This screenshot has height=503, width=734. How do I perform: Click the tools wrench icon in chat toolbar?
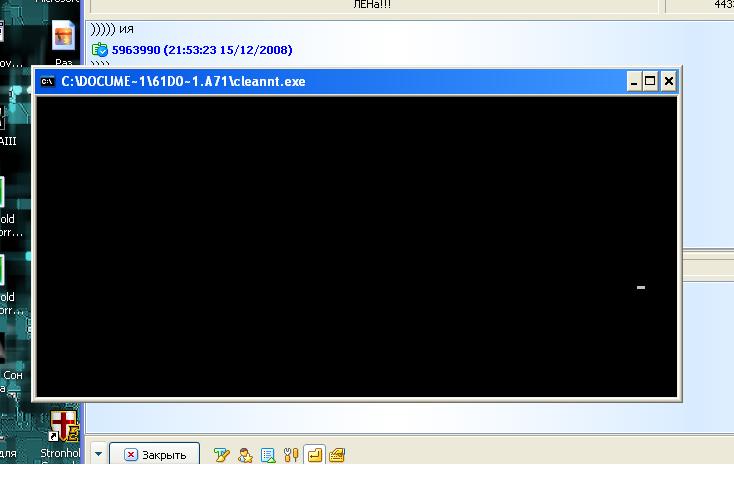point(291,455)
